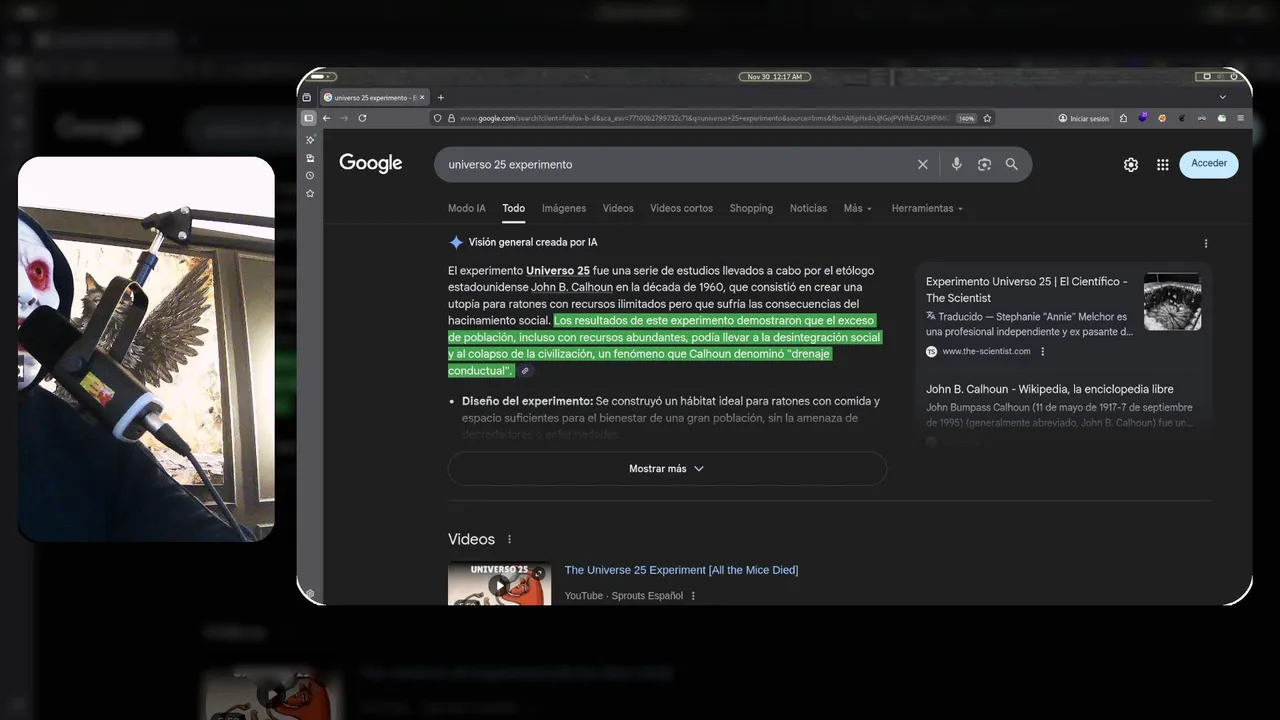The height and width of the screenshot is (720, 1280).
Task: Open Experimento Universo 25 El Científico source
Action: coord(1027,290)
